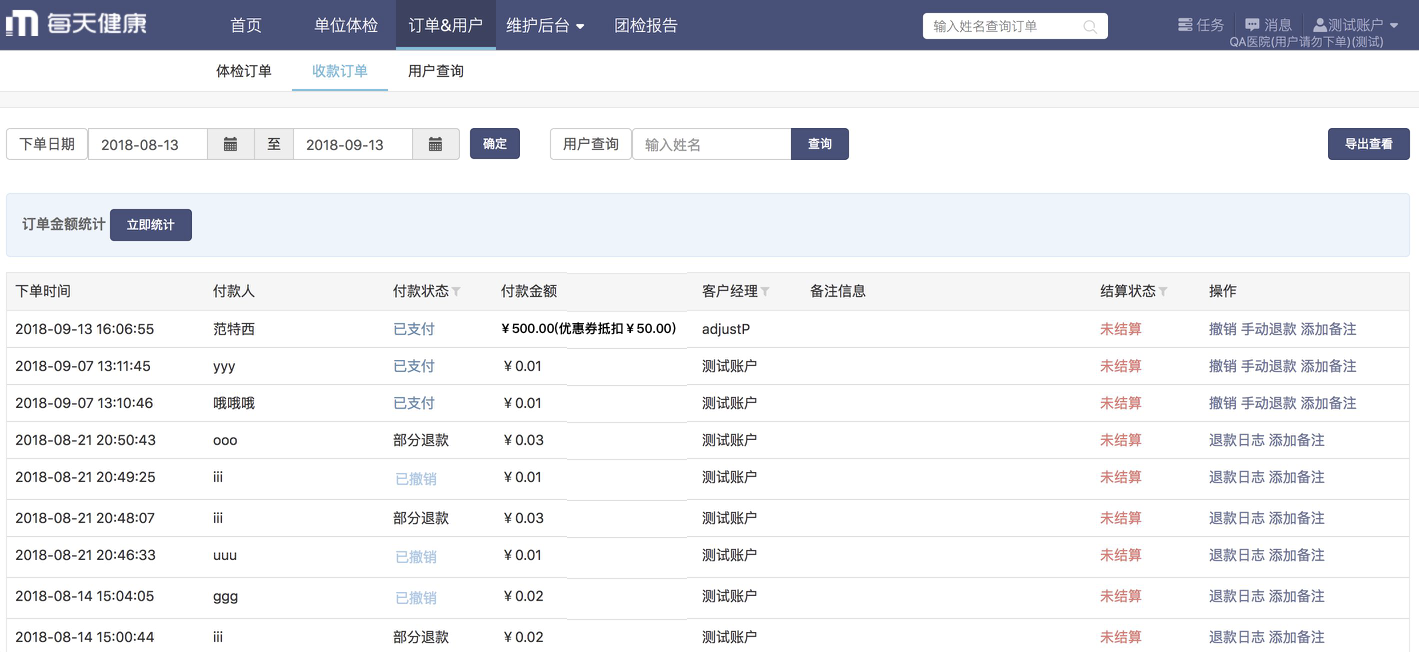Open 退款日志 for the 20:49:25 order
Image resolution: width=1419 pixels, height=653 pixels.
[1237, 477]
